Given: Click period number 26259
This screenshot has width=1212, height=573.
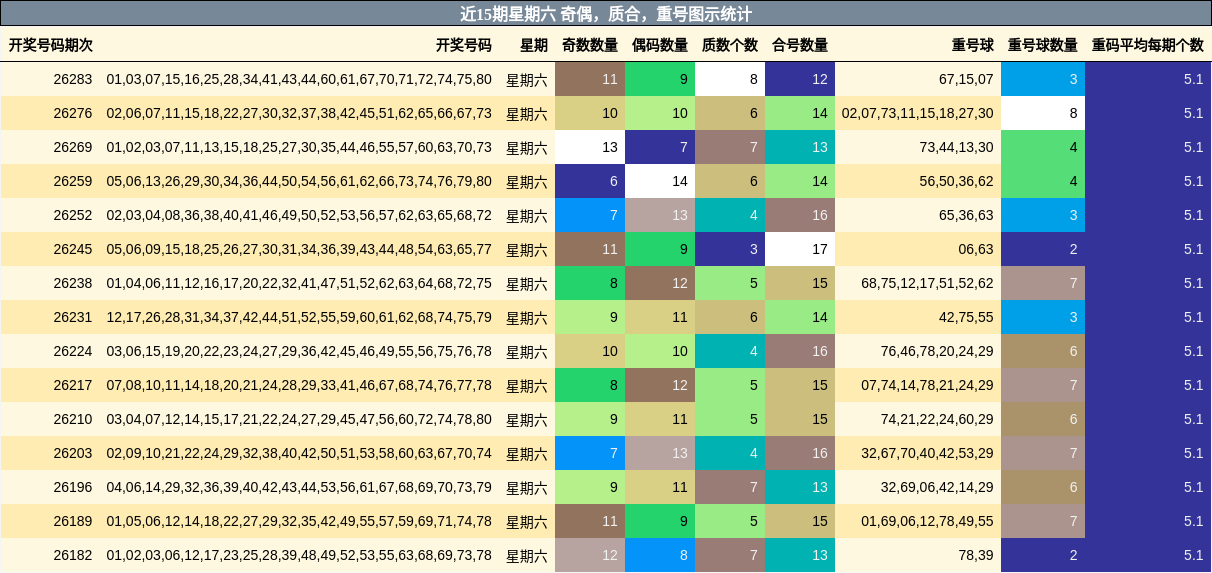Looking at the screenshot, I should (73, 181).
